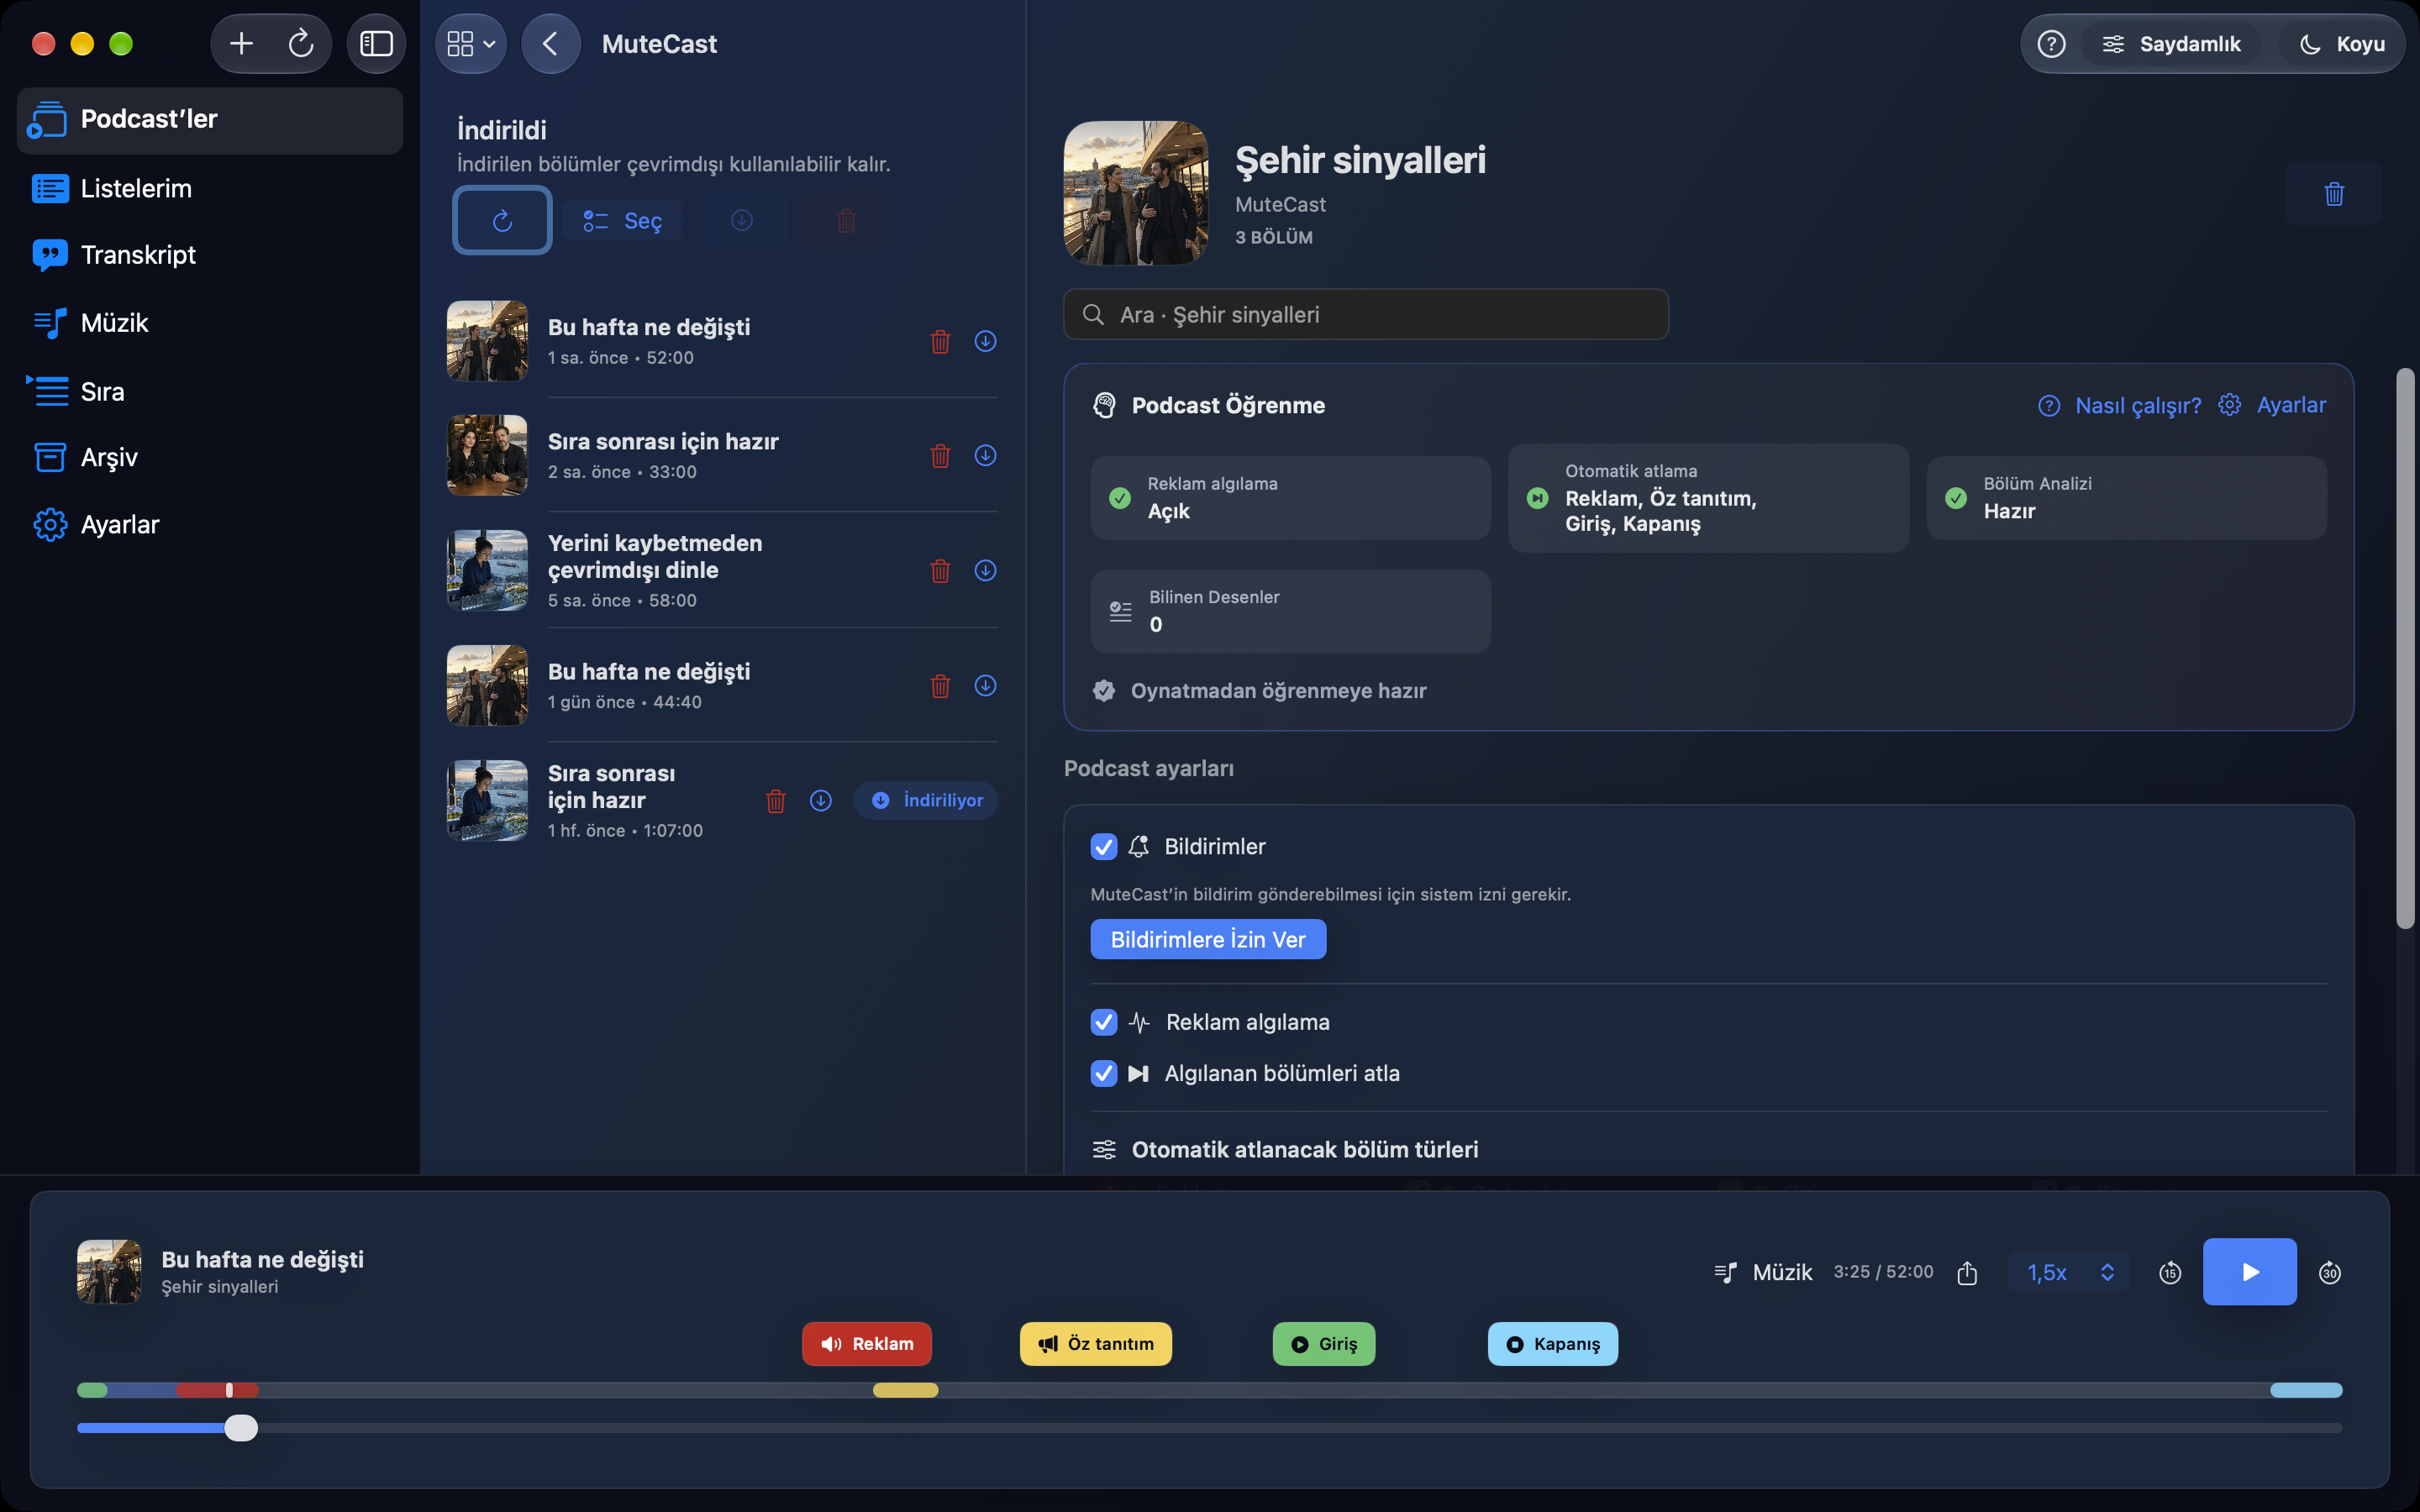The image size is (2420, 1512).
Task: Click the refresh icon next to the plus
Action: point(301,43)
